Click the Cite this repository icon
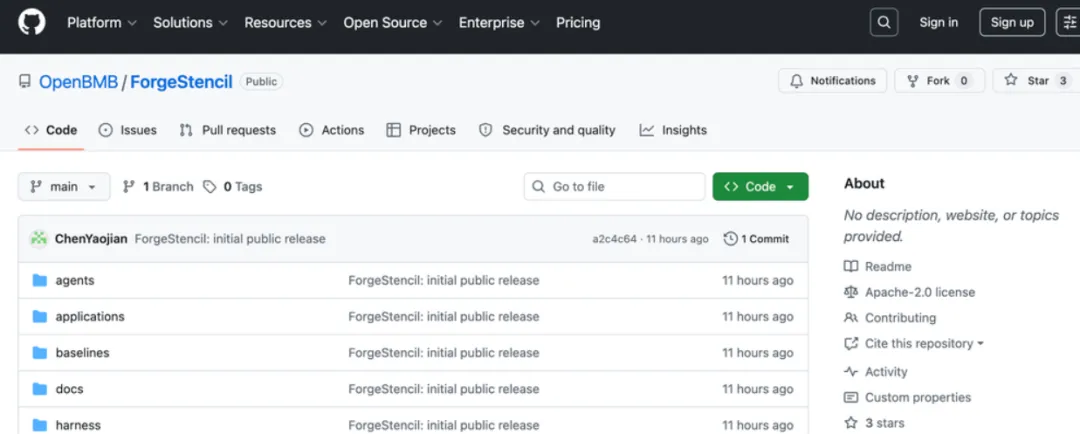This screenshot has width=1080, height=434. click(851, 343)
